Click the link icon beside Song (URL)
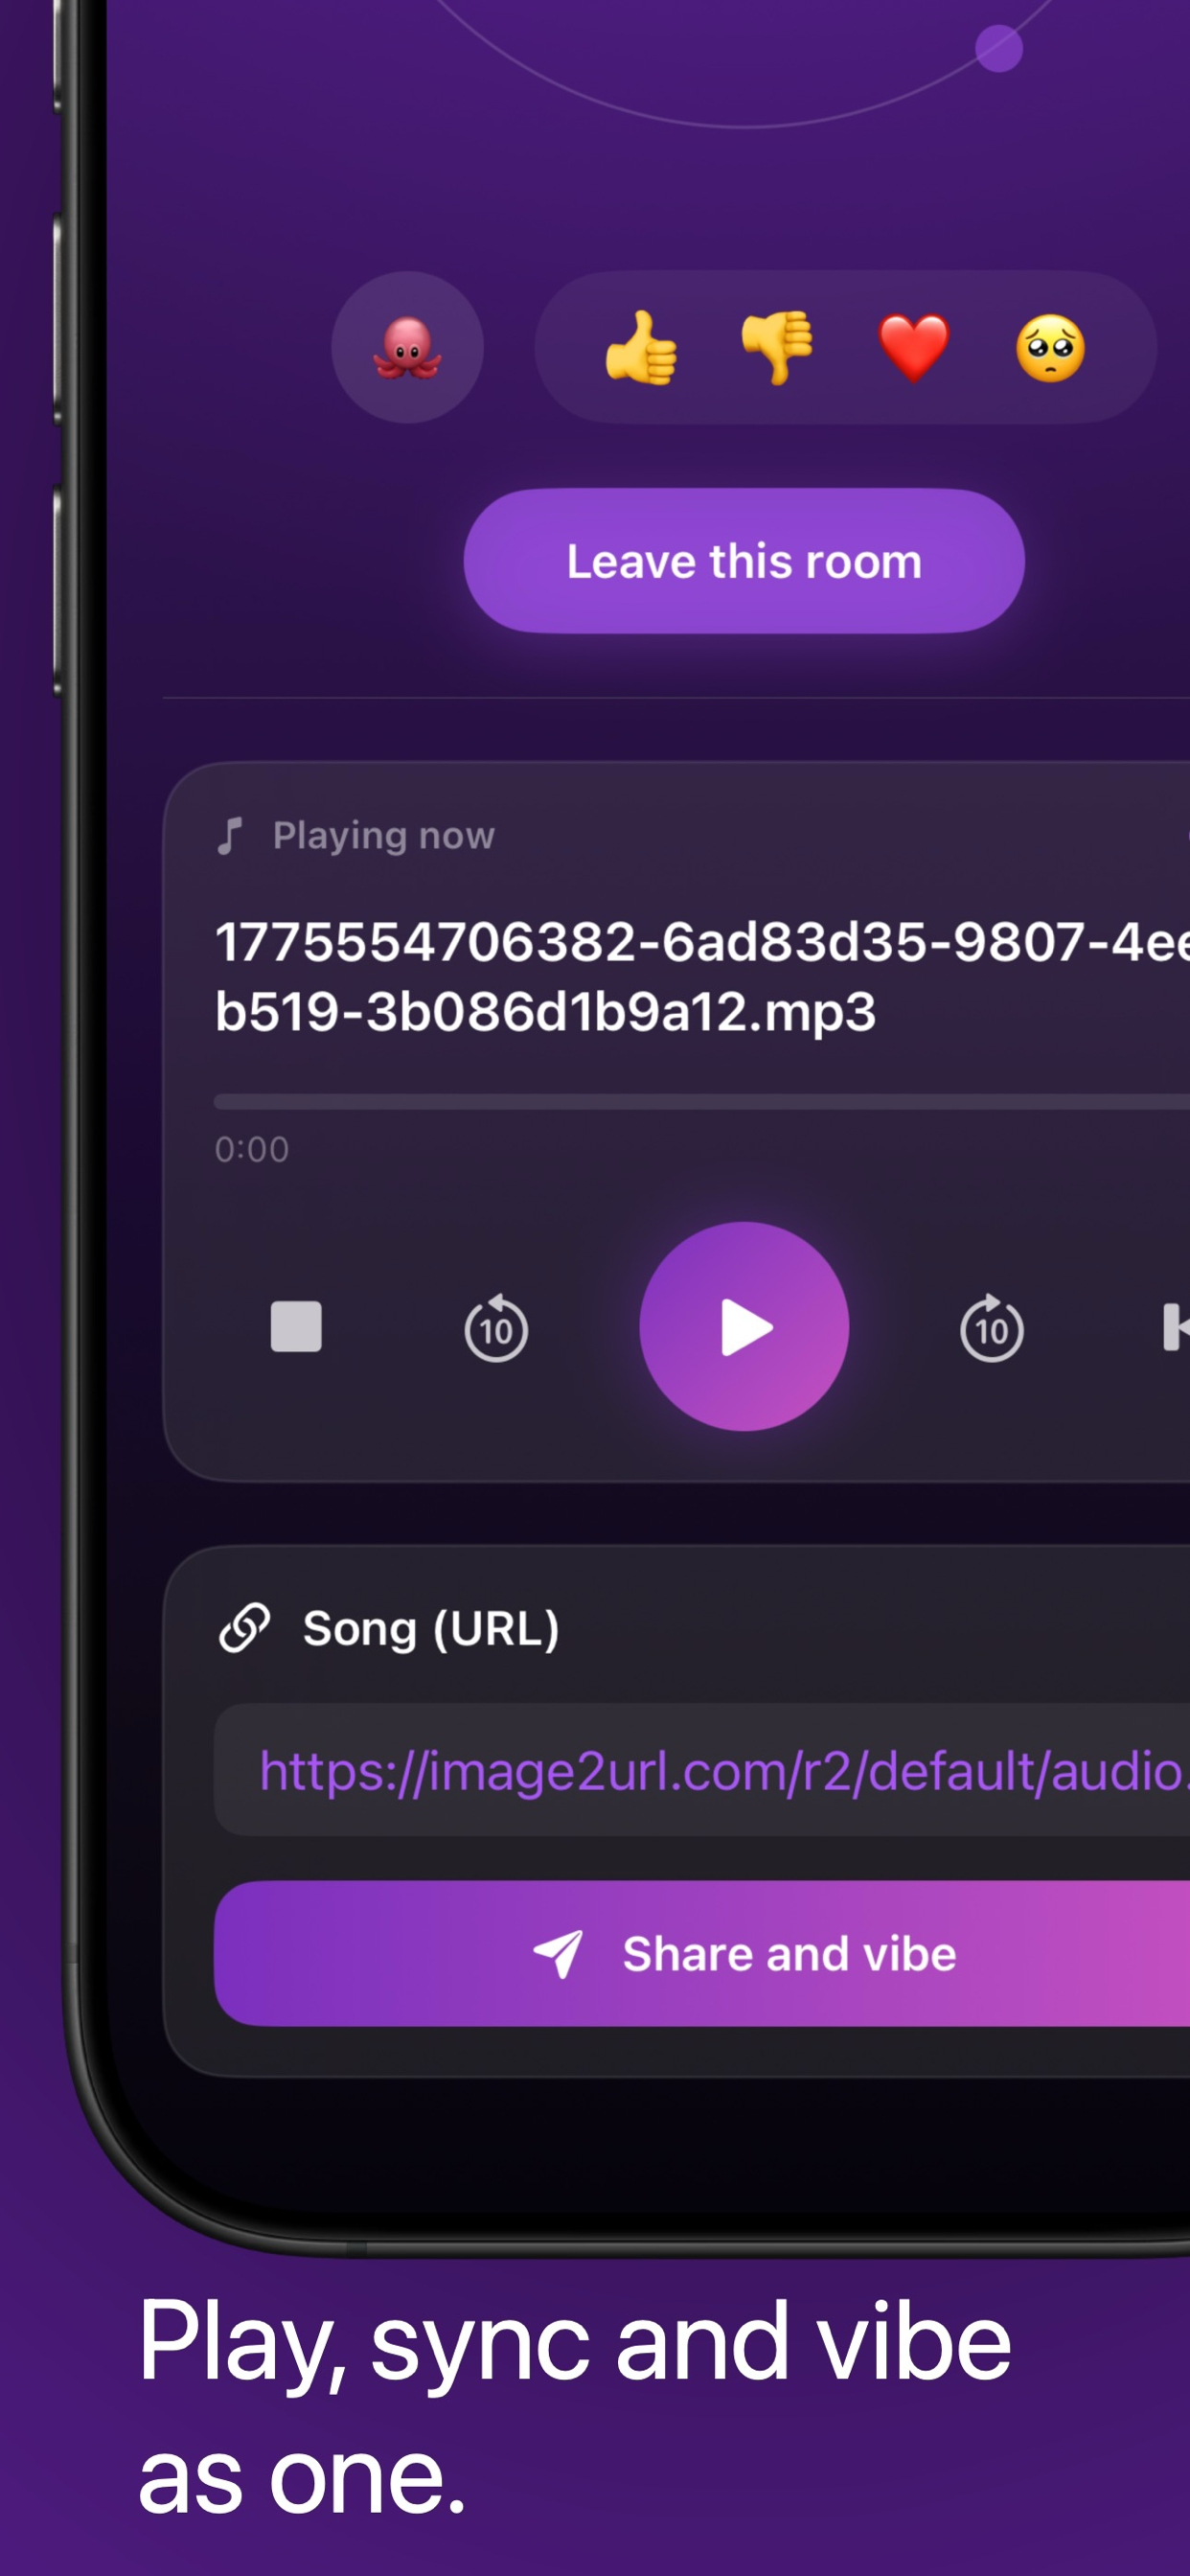The height and width of the screenshot is (2576, 1190). (x=245, y=1628)
